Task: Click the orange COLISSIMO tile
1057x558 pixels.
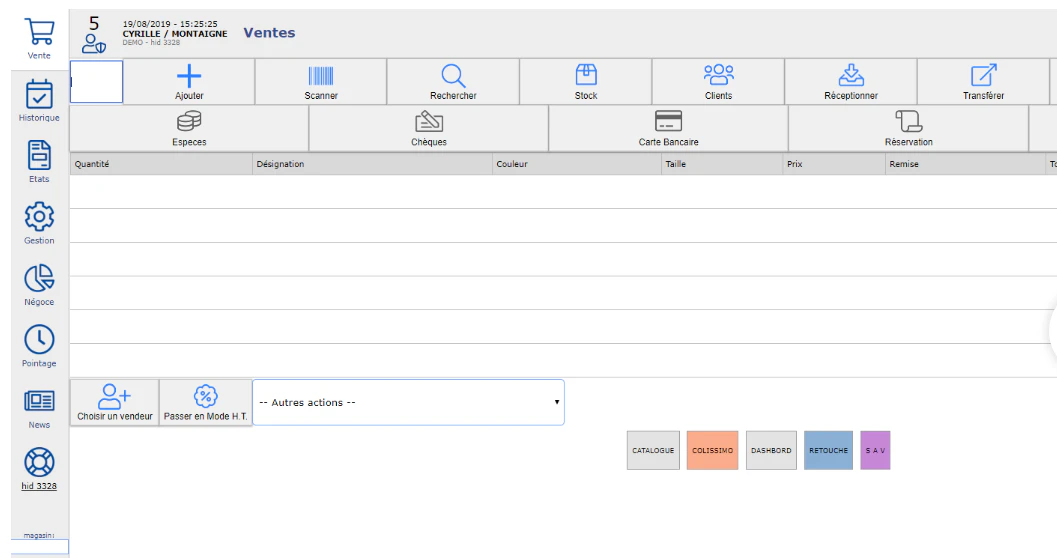Action: (713, 450)
